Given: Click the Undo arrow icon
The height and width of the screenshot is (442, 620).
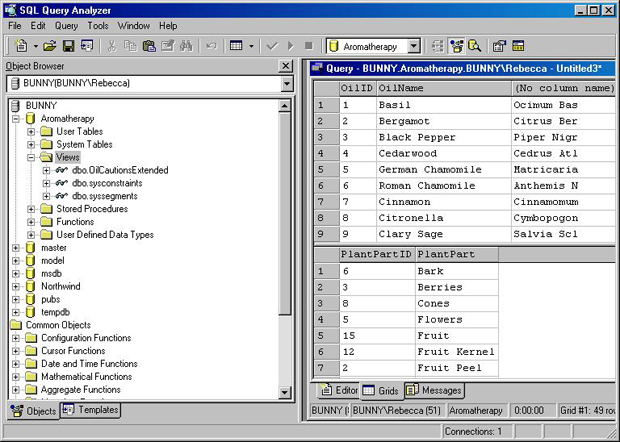Looking at the screenshot, I should coord(211,46).
